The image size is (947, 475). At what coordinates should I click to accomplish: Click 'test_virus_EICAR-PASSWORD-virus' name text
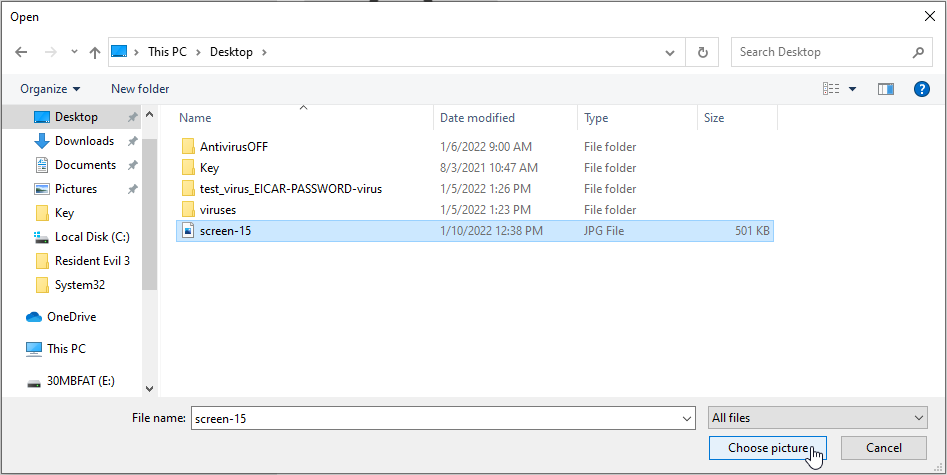[291, 189]
